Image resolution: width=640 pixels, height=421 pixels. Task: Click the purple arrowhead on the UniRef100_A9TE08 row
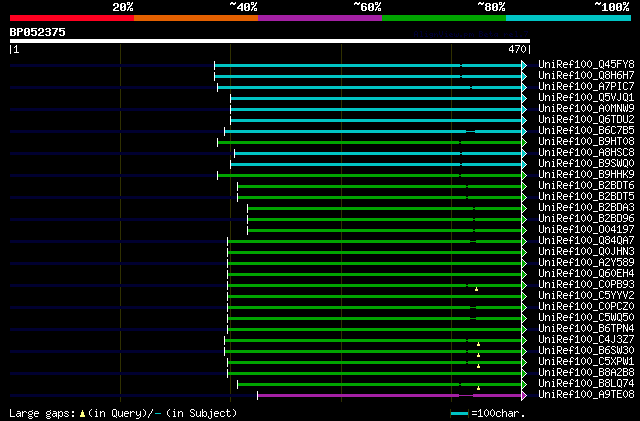524,396
